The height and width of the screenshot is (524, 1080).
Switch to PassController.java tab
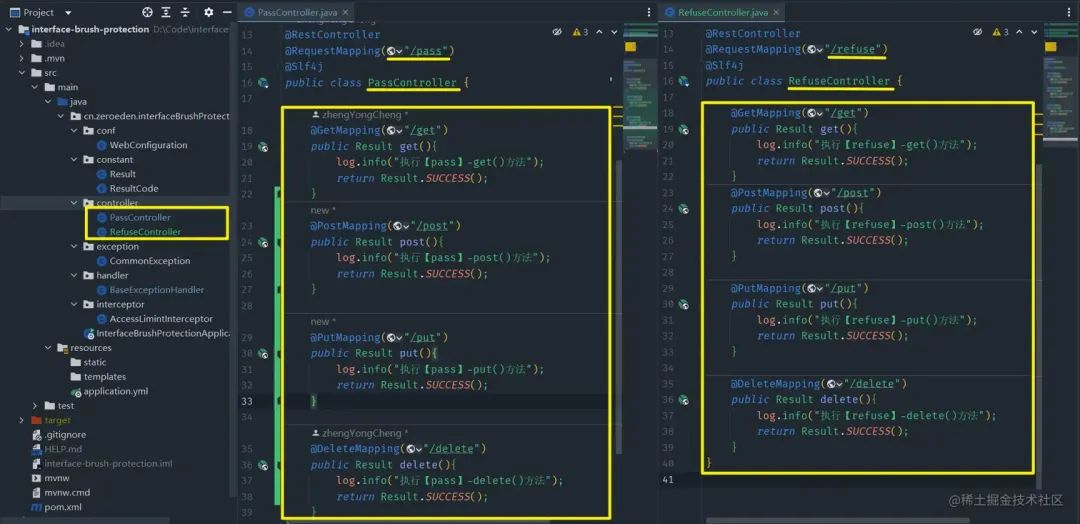pos(286,12)
